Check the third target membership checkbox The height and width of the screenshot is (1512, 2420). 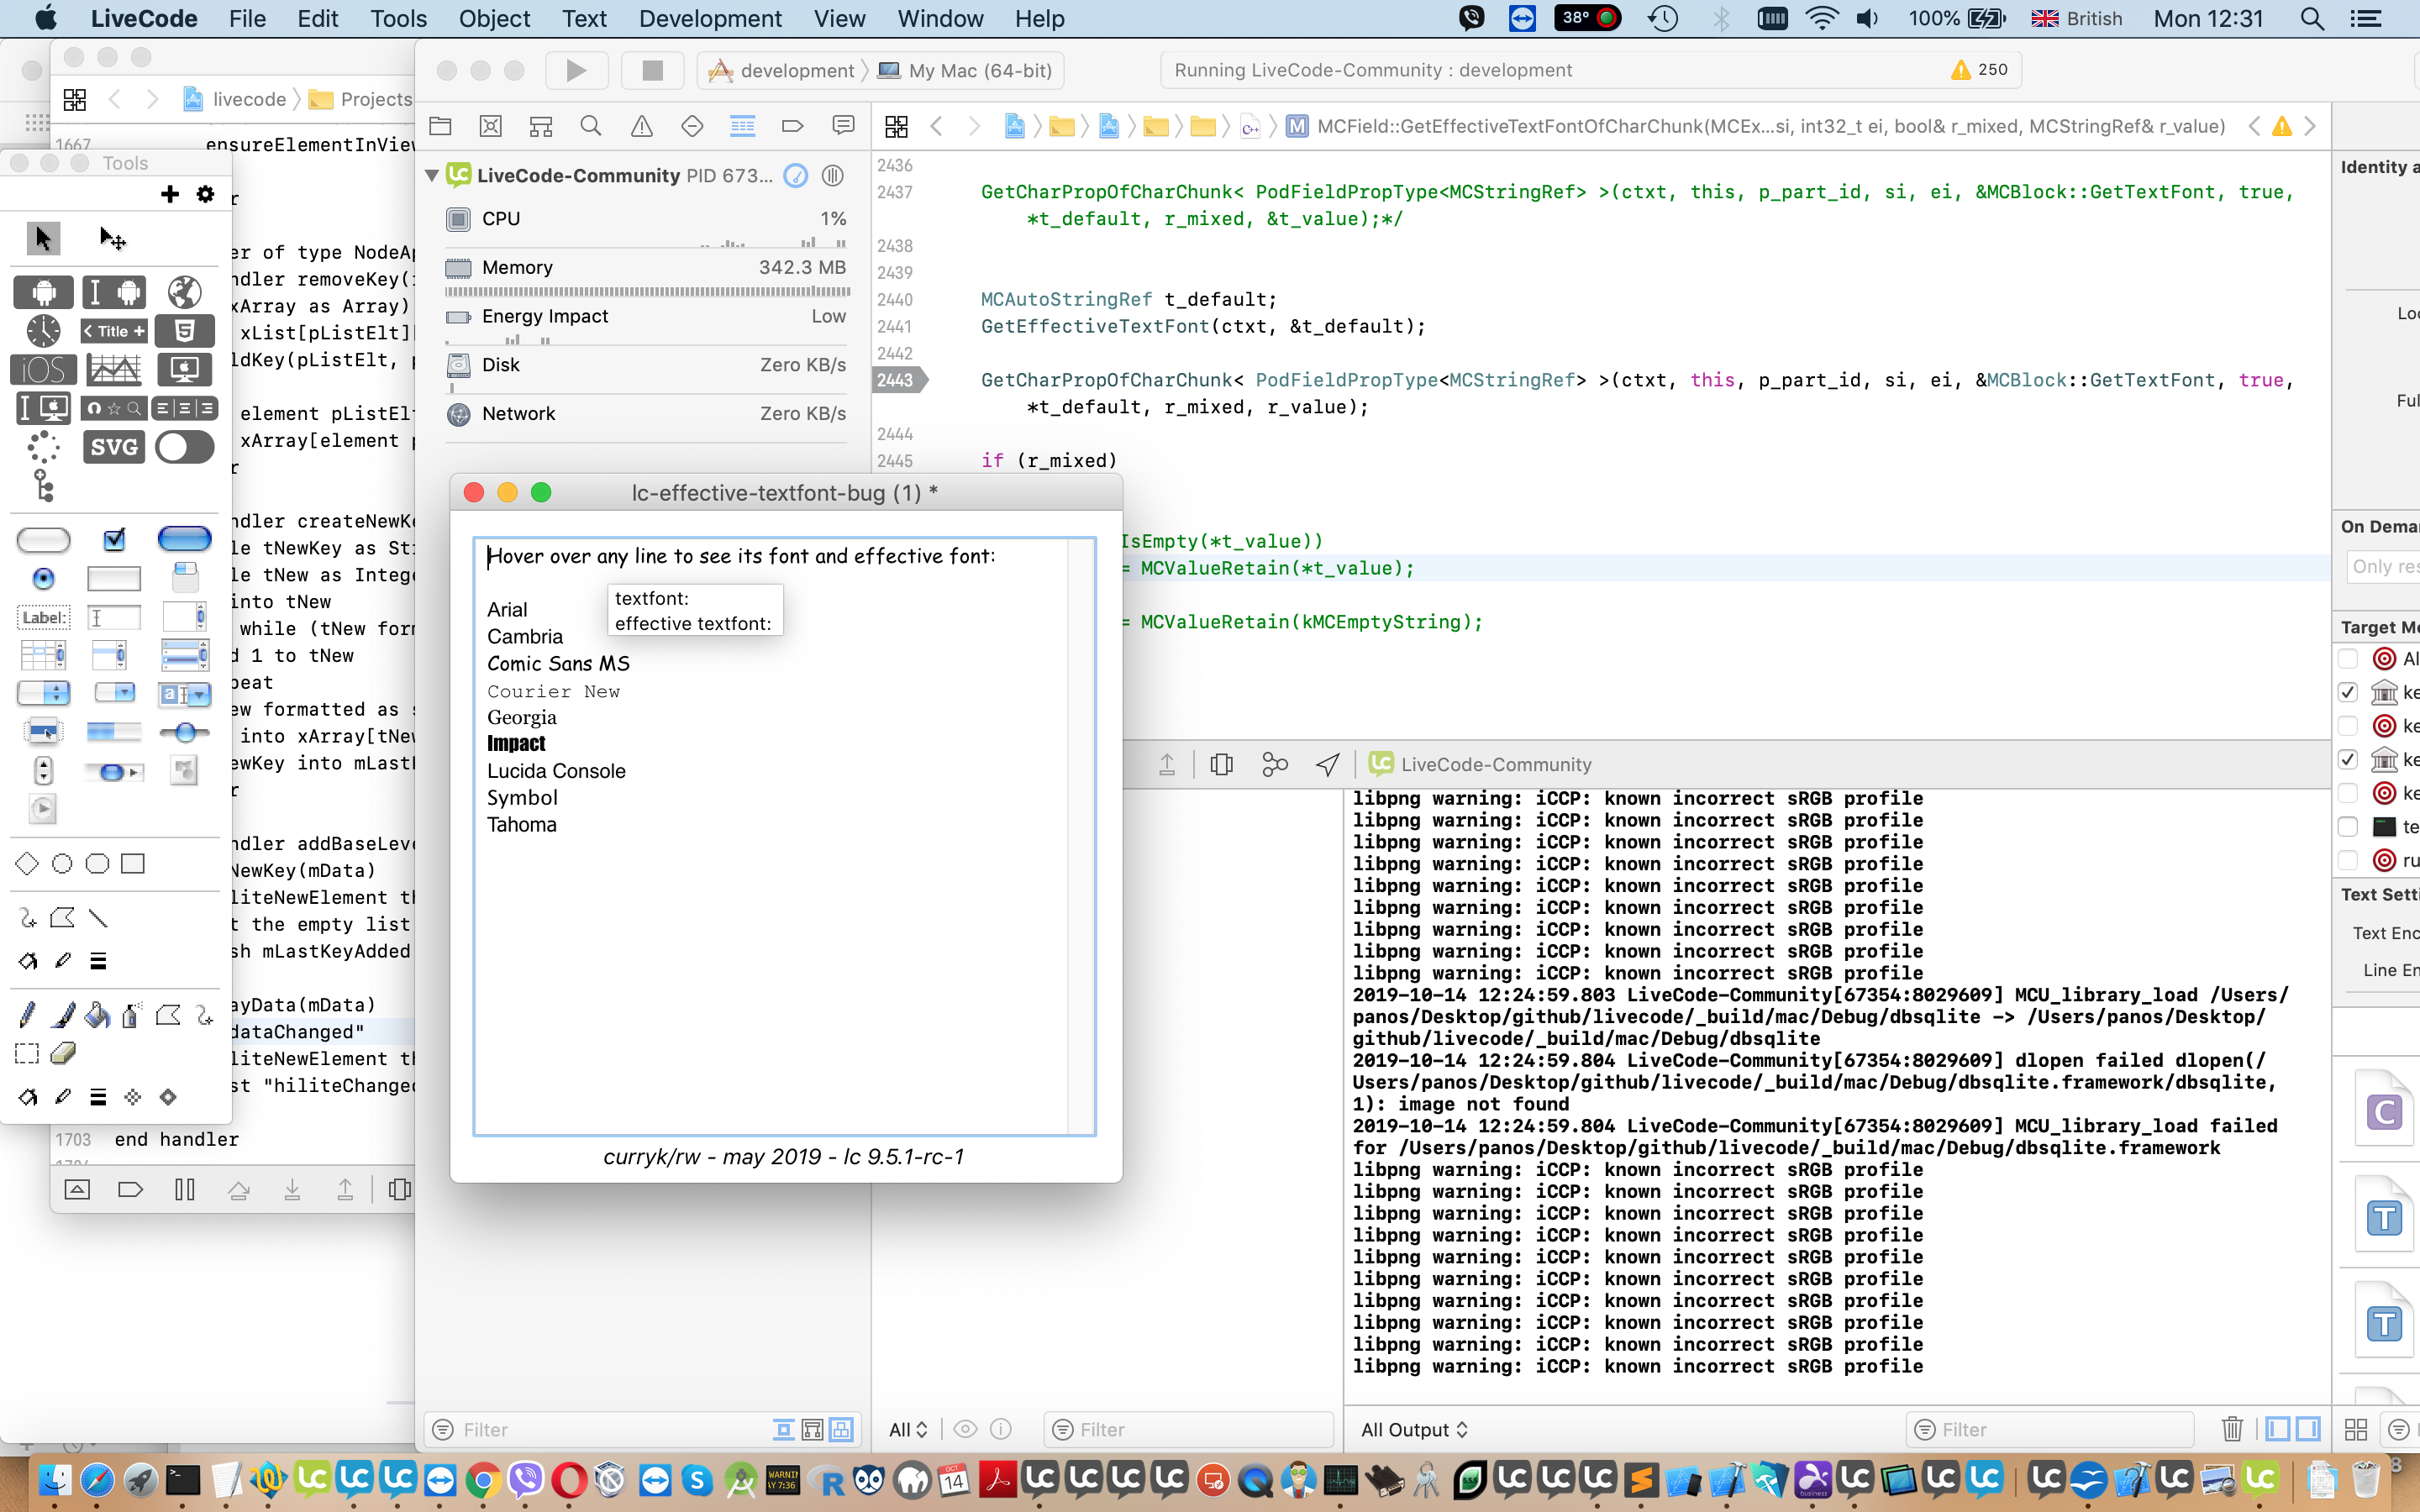tap(2349, 726)
